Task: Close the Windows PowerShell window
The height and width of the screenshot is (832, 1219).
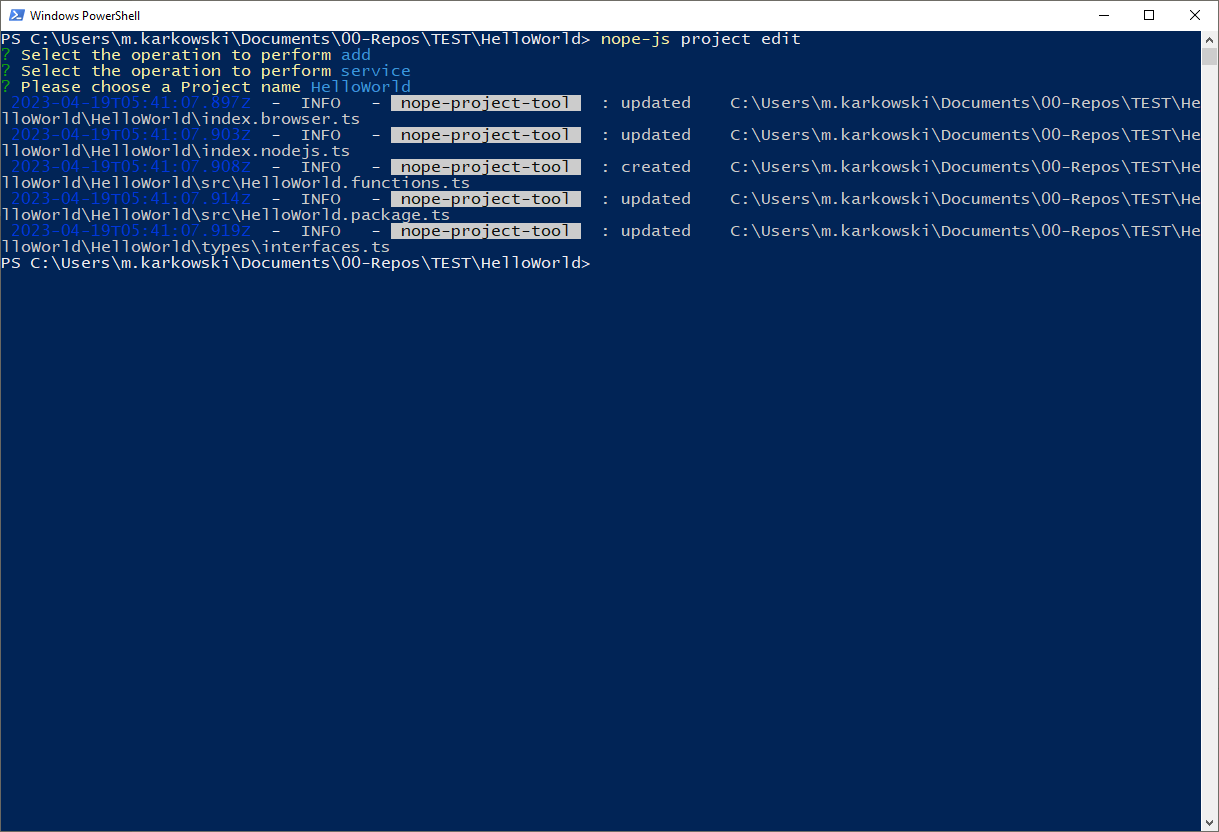Action: 1195,15
